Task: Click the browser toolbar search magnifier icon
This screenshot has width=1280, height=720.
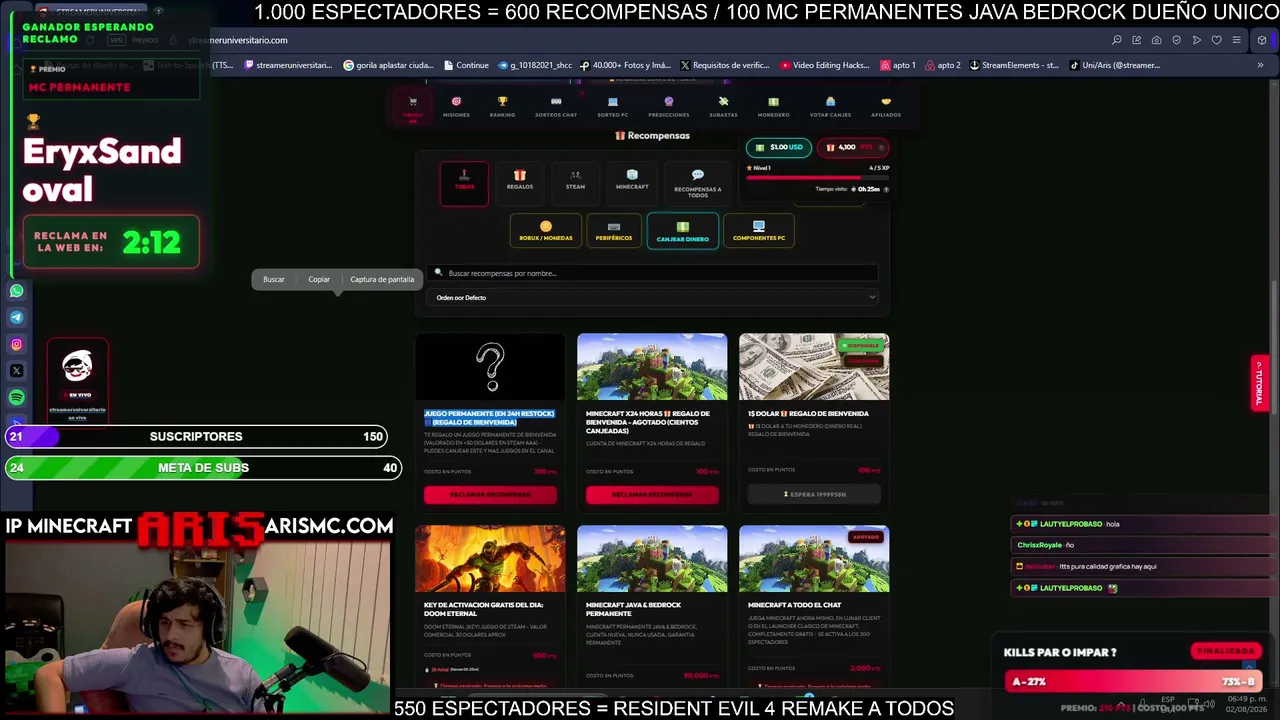Action: point(1116,40)
